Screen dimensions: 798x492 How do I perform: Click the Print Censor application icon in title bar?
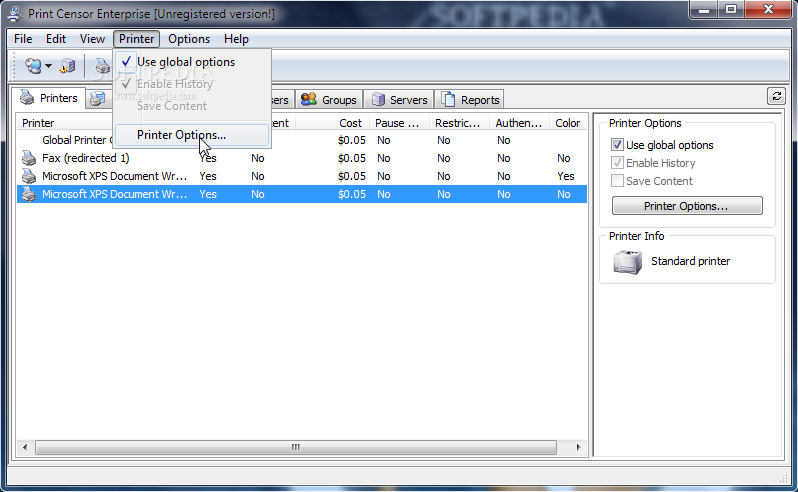coord(15,13)
